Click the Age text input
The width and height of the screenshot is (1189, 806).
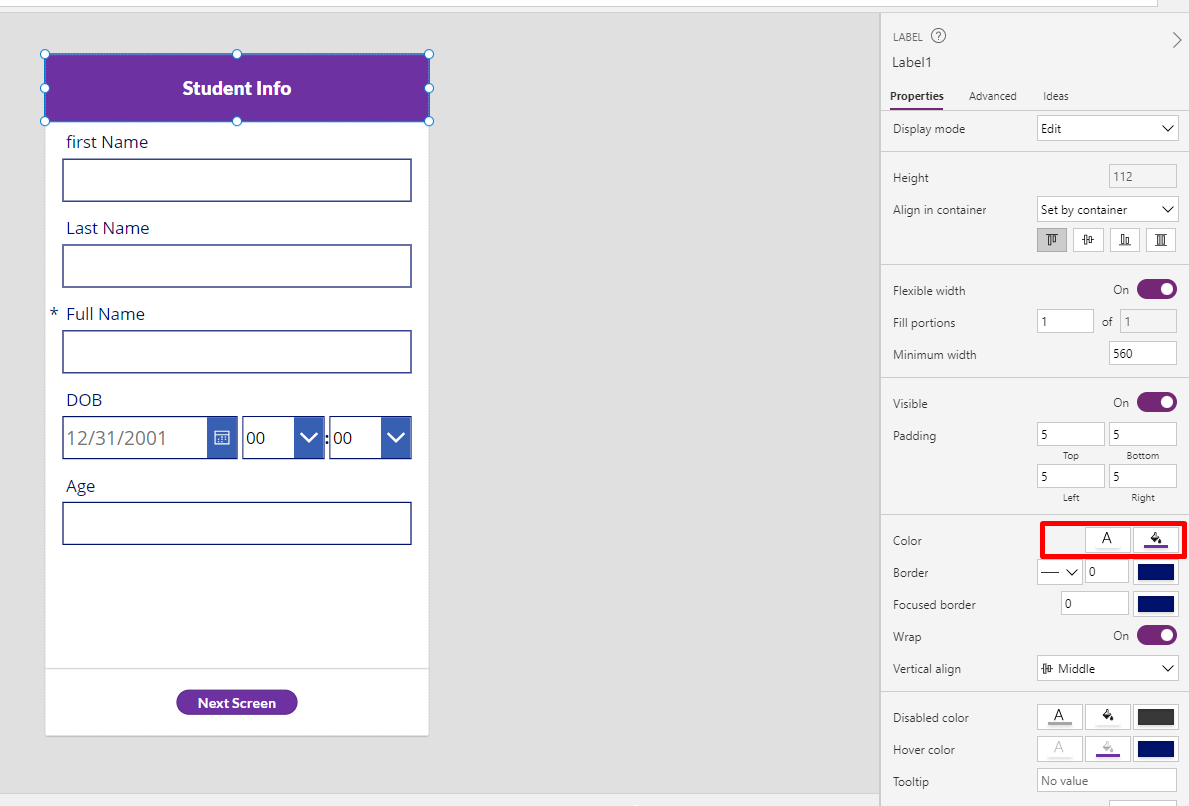click(x=237, y=523)
